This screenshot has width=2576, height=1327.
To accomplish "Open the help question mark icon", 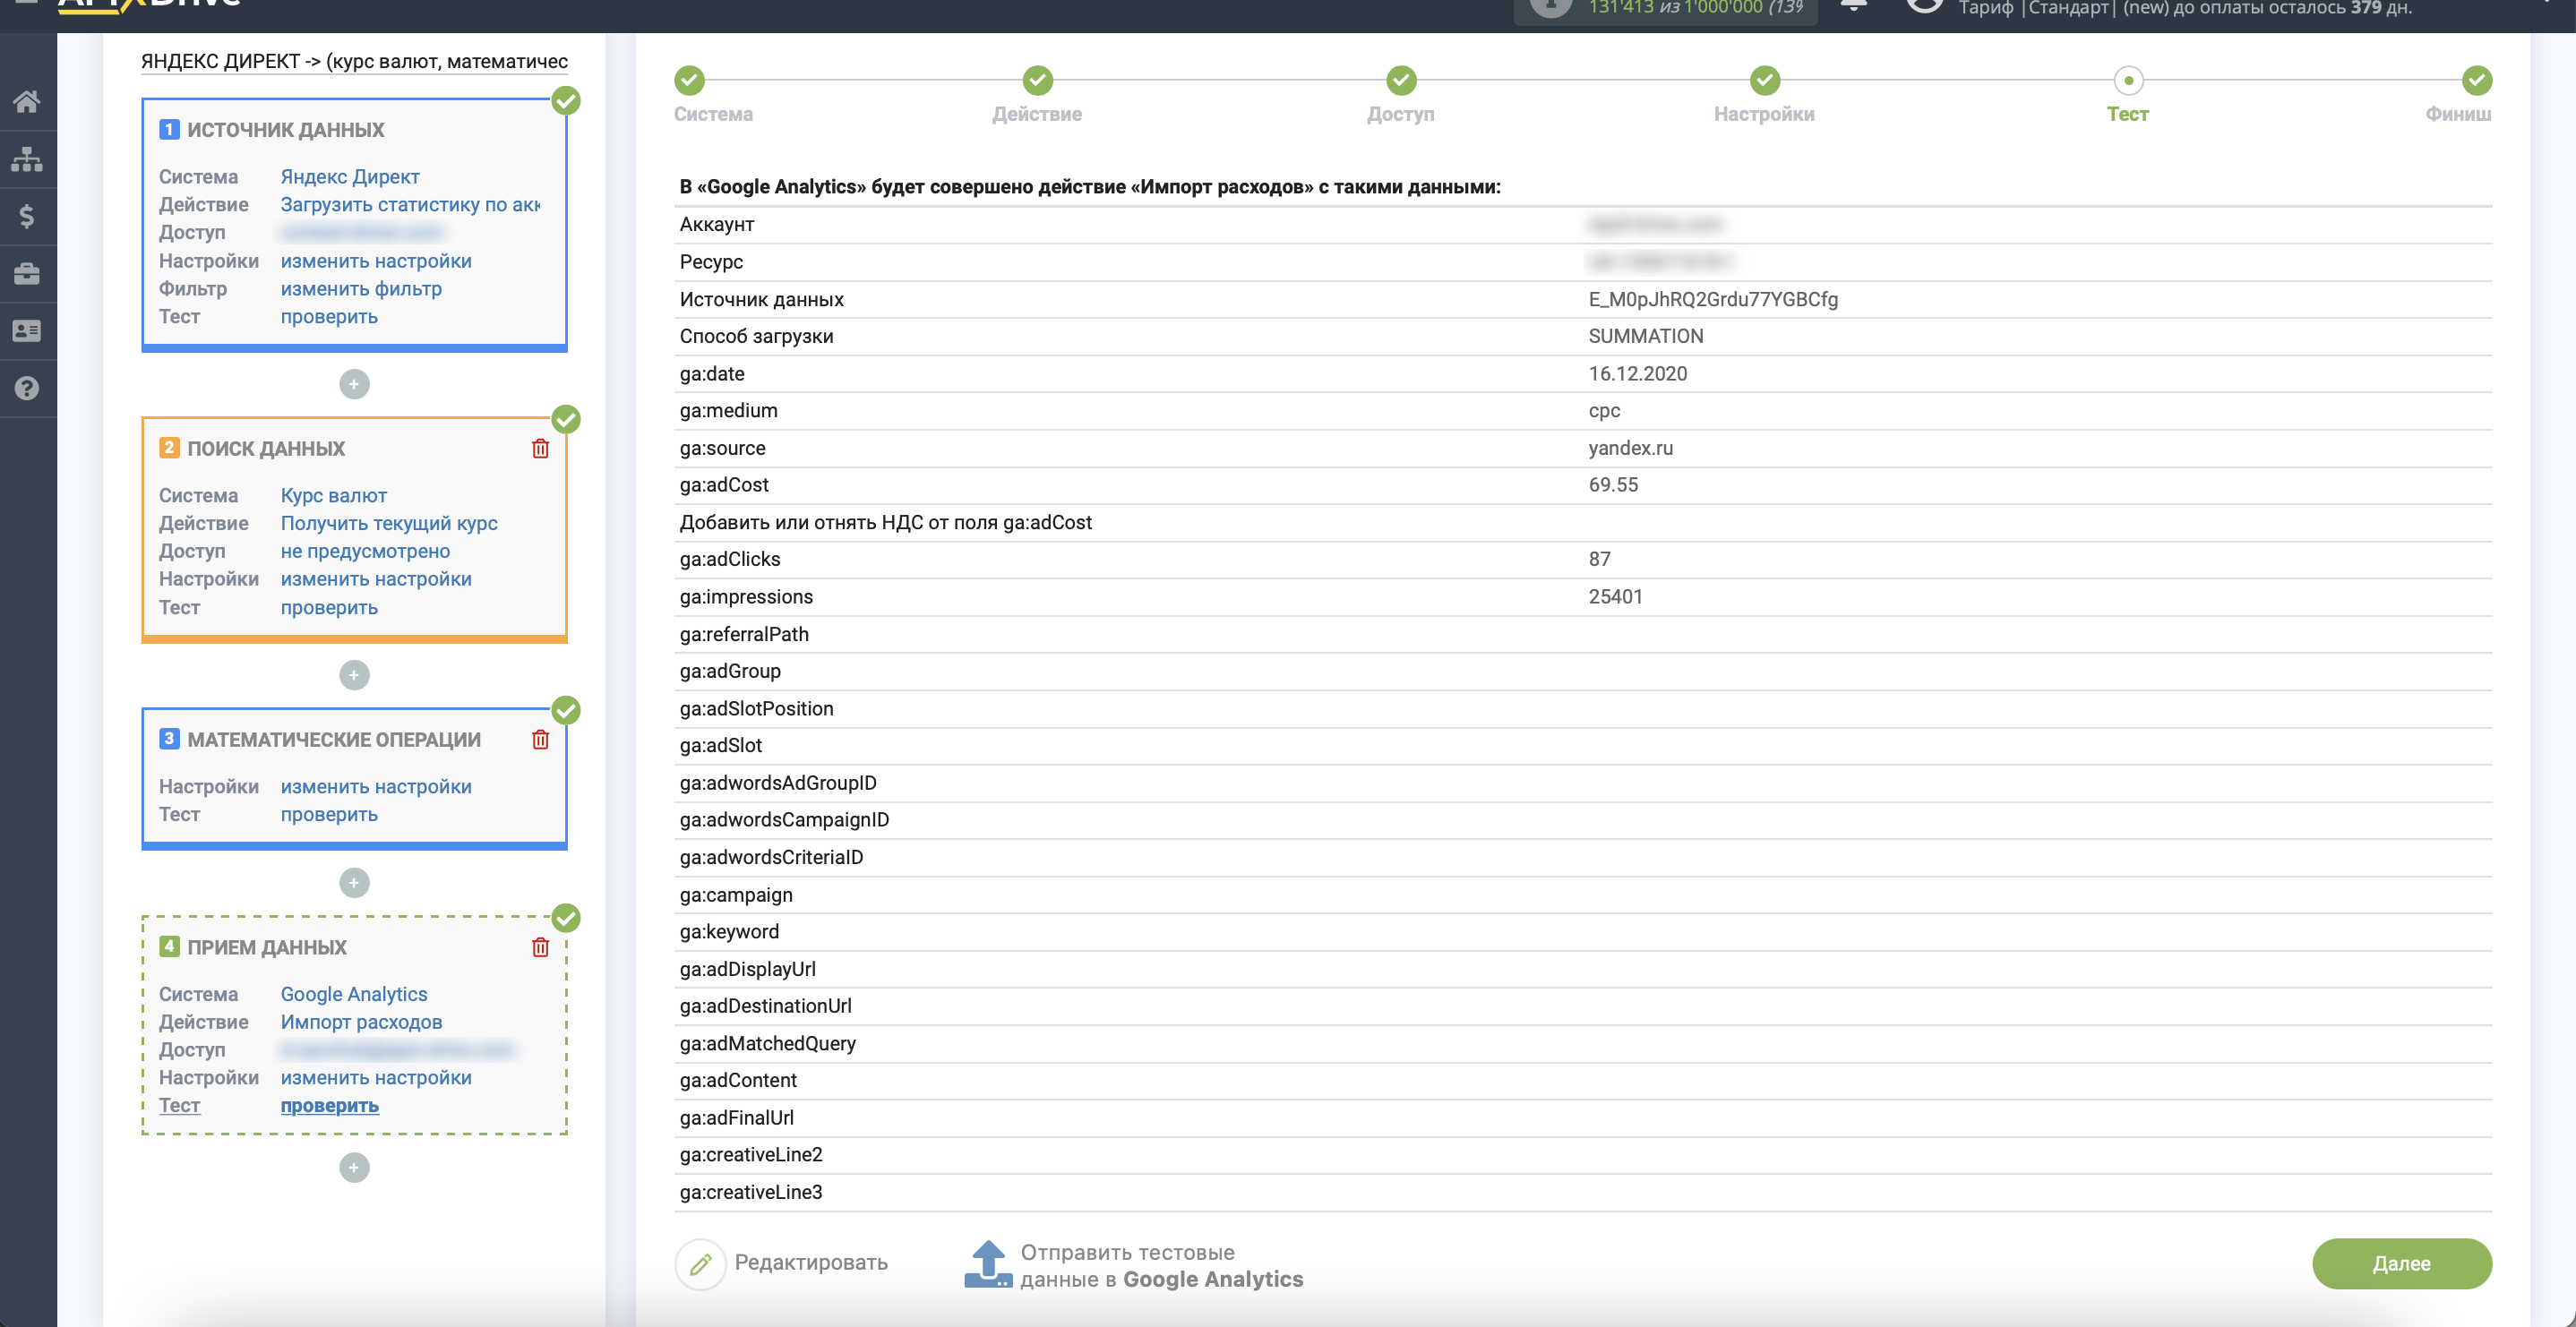I will coord(27,388).
